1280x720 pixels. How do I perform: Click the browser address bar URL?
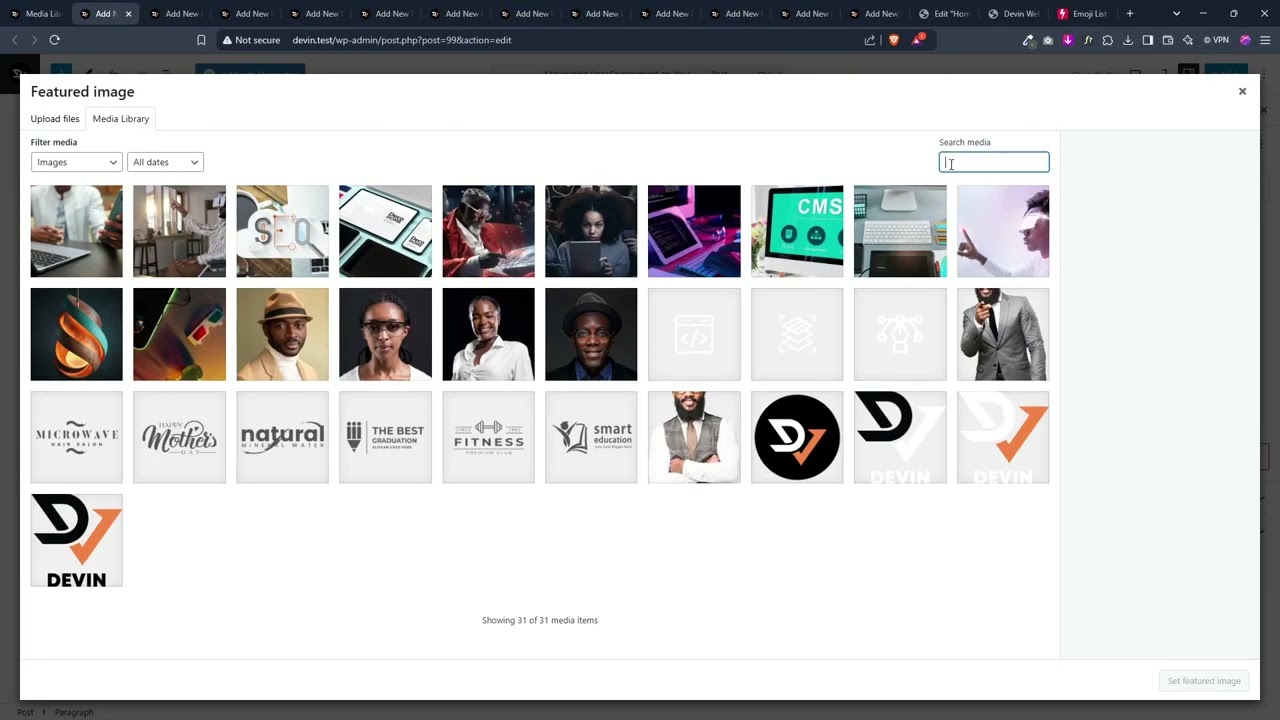[402, 40]
